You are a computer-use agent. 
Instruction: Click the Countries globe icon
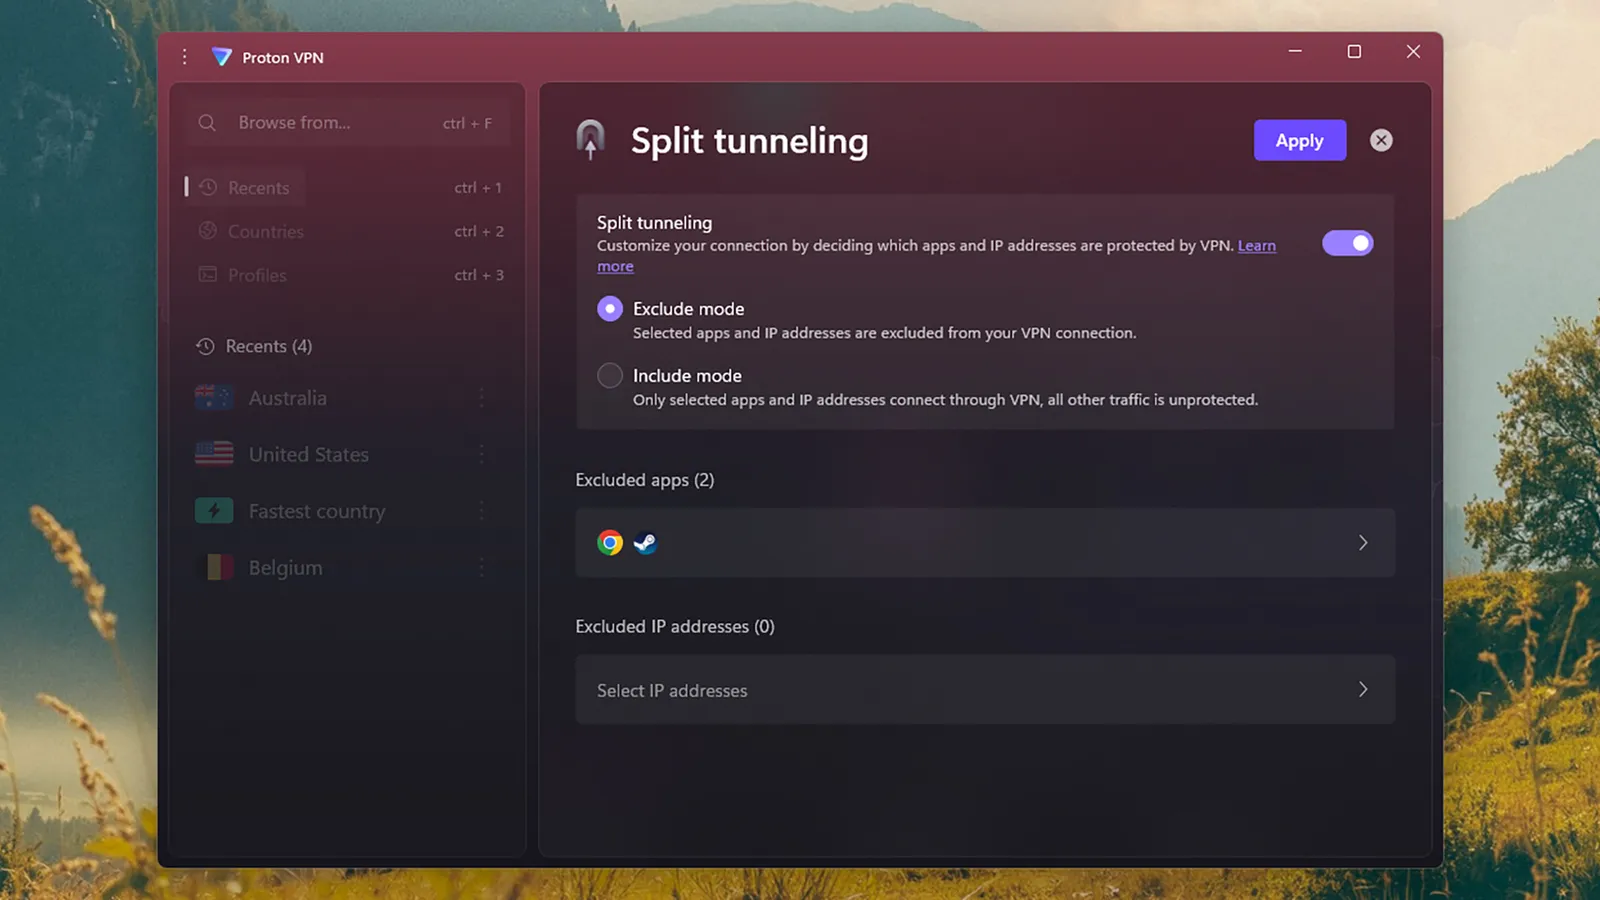click(x=208, y=231)
